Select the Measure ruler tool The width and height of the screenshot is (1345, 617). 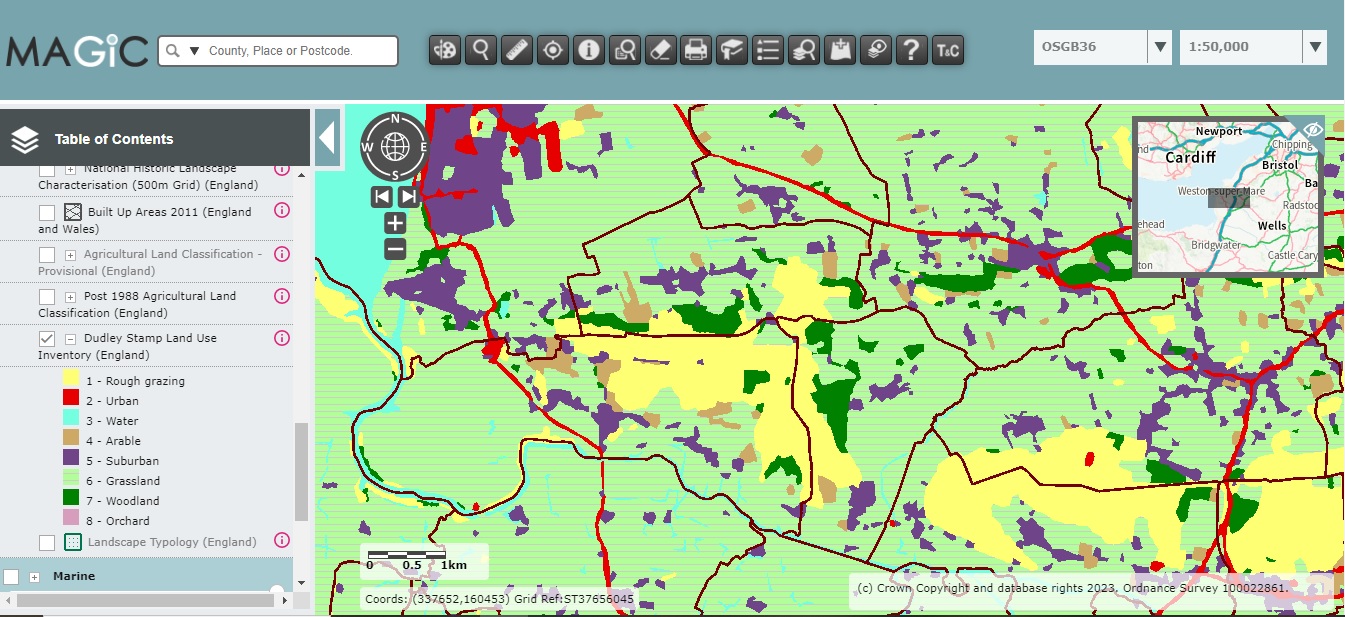[x=516, y=50]
